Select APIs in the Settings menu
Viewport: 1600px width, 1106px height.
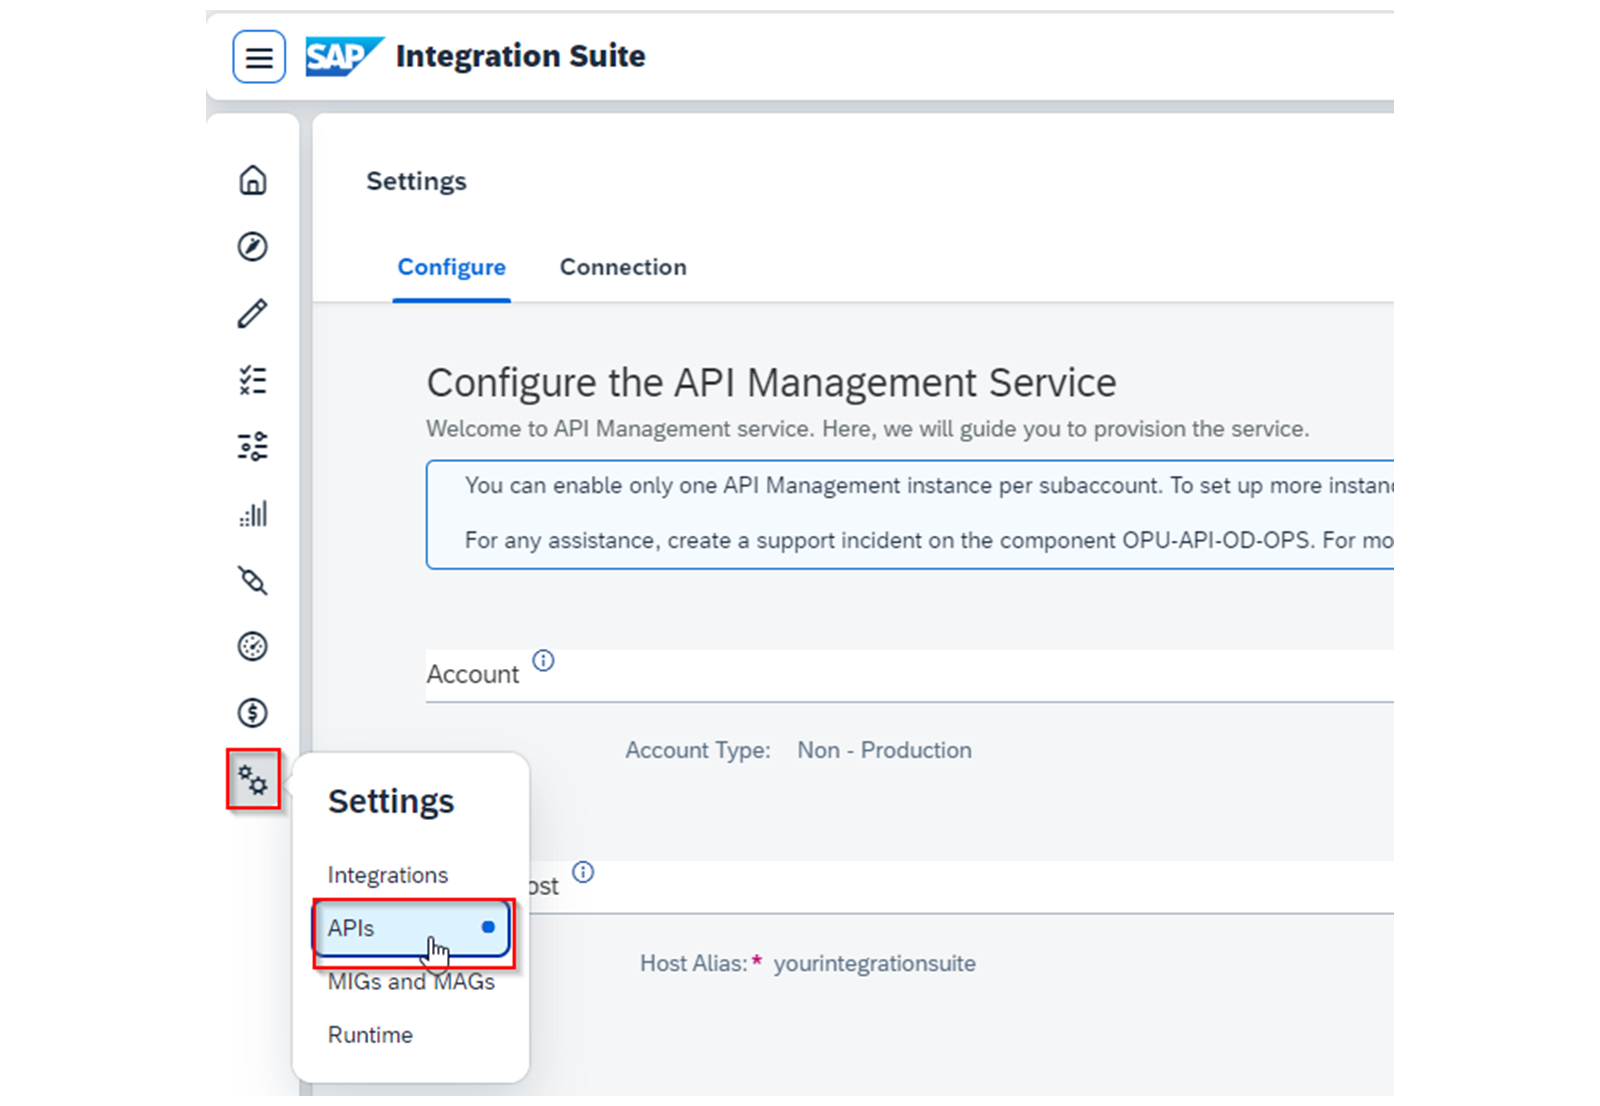click(x=412, y=928)
